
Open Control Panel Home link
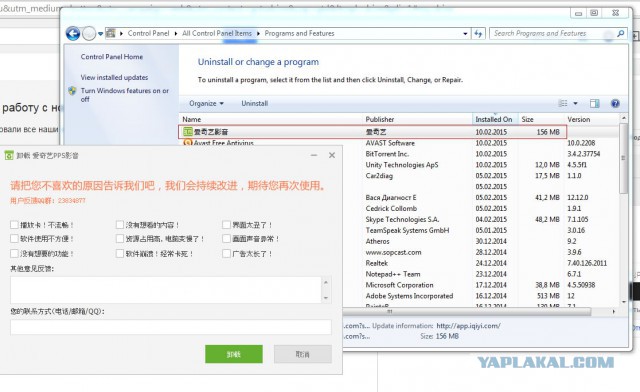(112, 57)
